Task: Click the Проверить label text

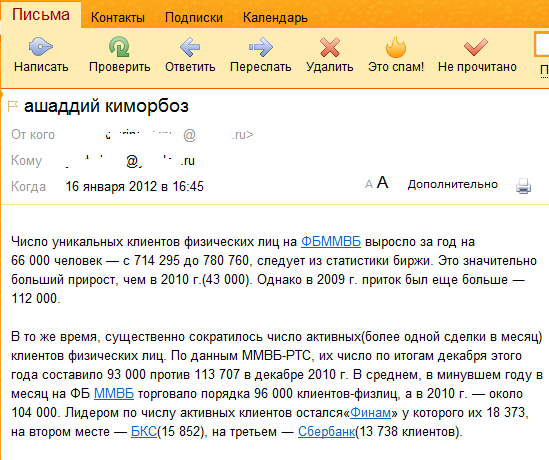Action: [119, 67]
